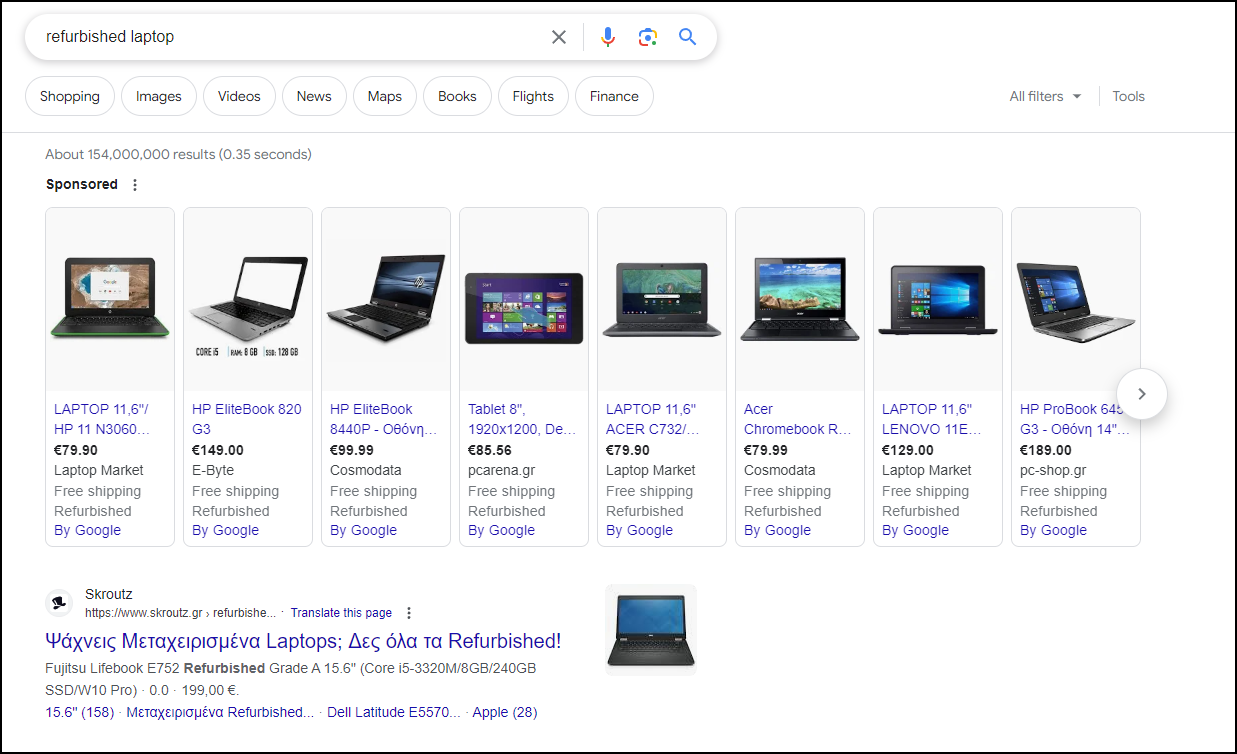The width and height of the screenshot is (1237, 754).
Task: Click the Translate this page link
Action: tap(341, 613)
